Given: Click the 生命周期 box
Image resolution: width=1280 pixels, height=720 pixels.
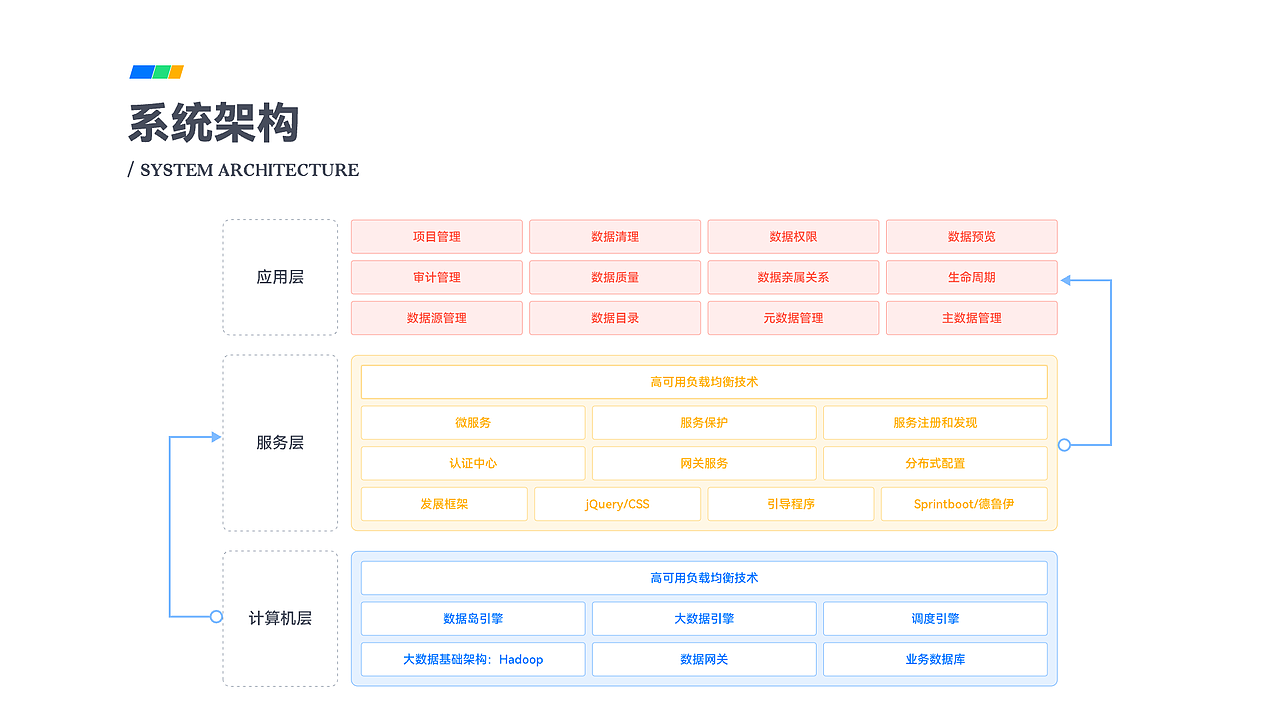Looking at the screenshot, I should 971,277.
